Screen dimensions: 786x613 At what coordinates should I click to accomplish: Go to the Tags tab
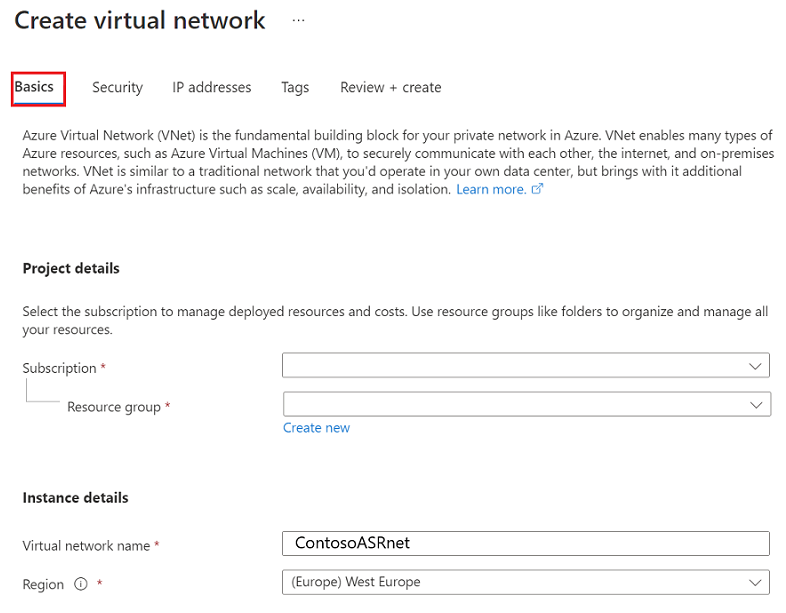click(x=295, y=88)
